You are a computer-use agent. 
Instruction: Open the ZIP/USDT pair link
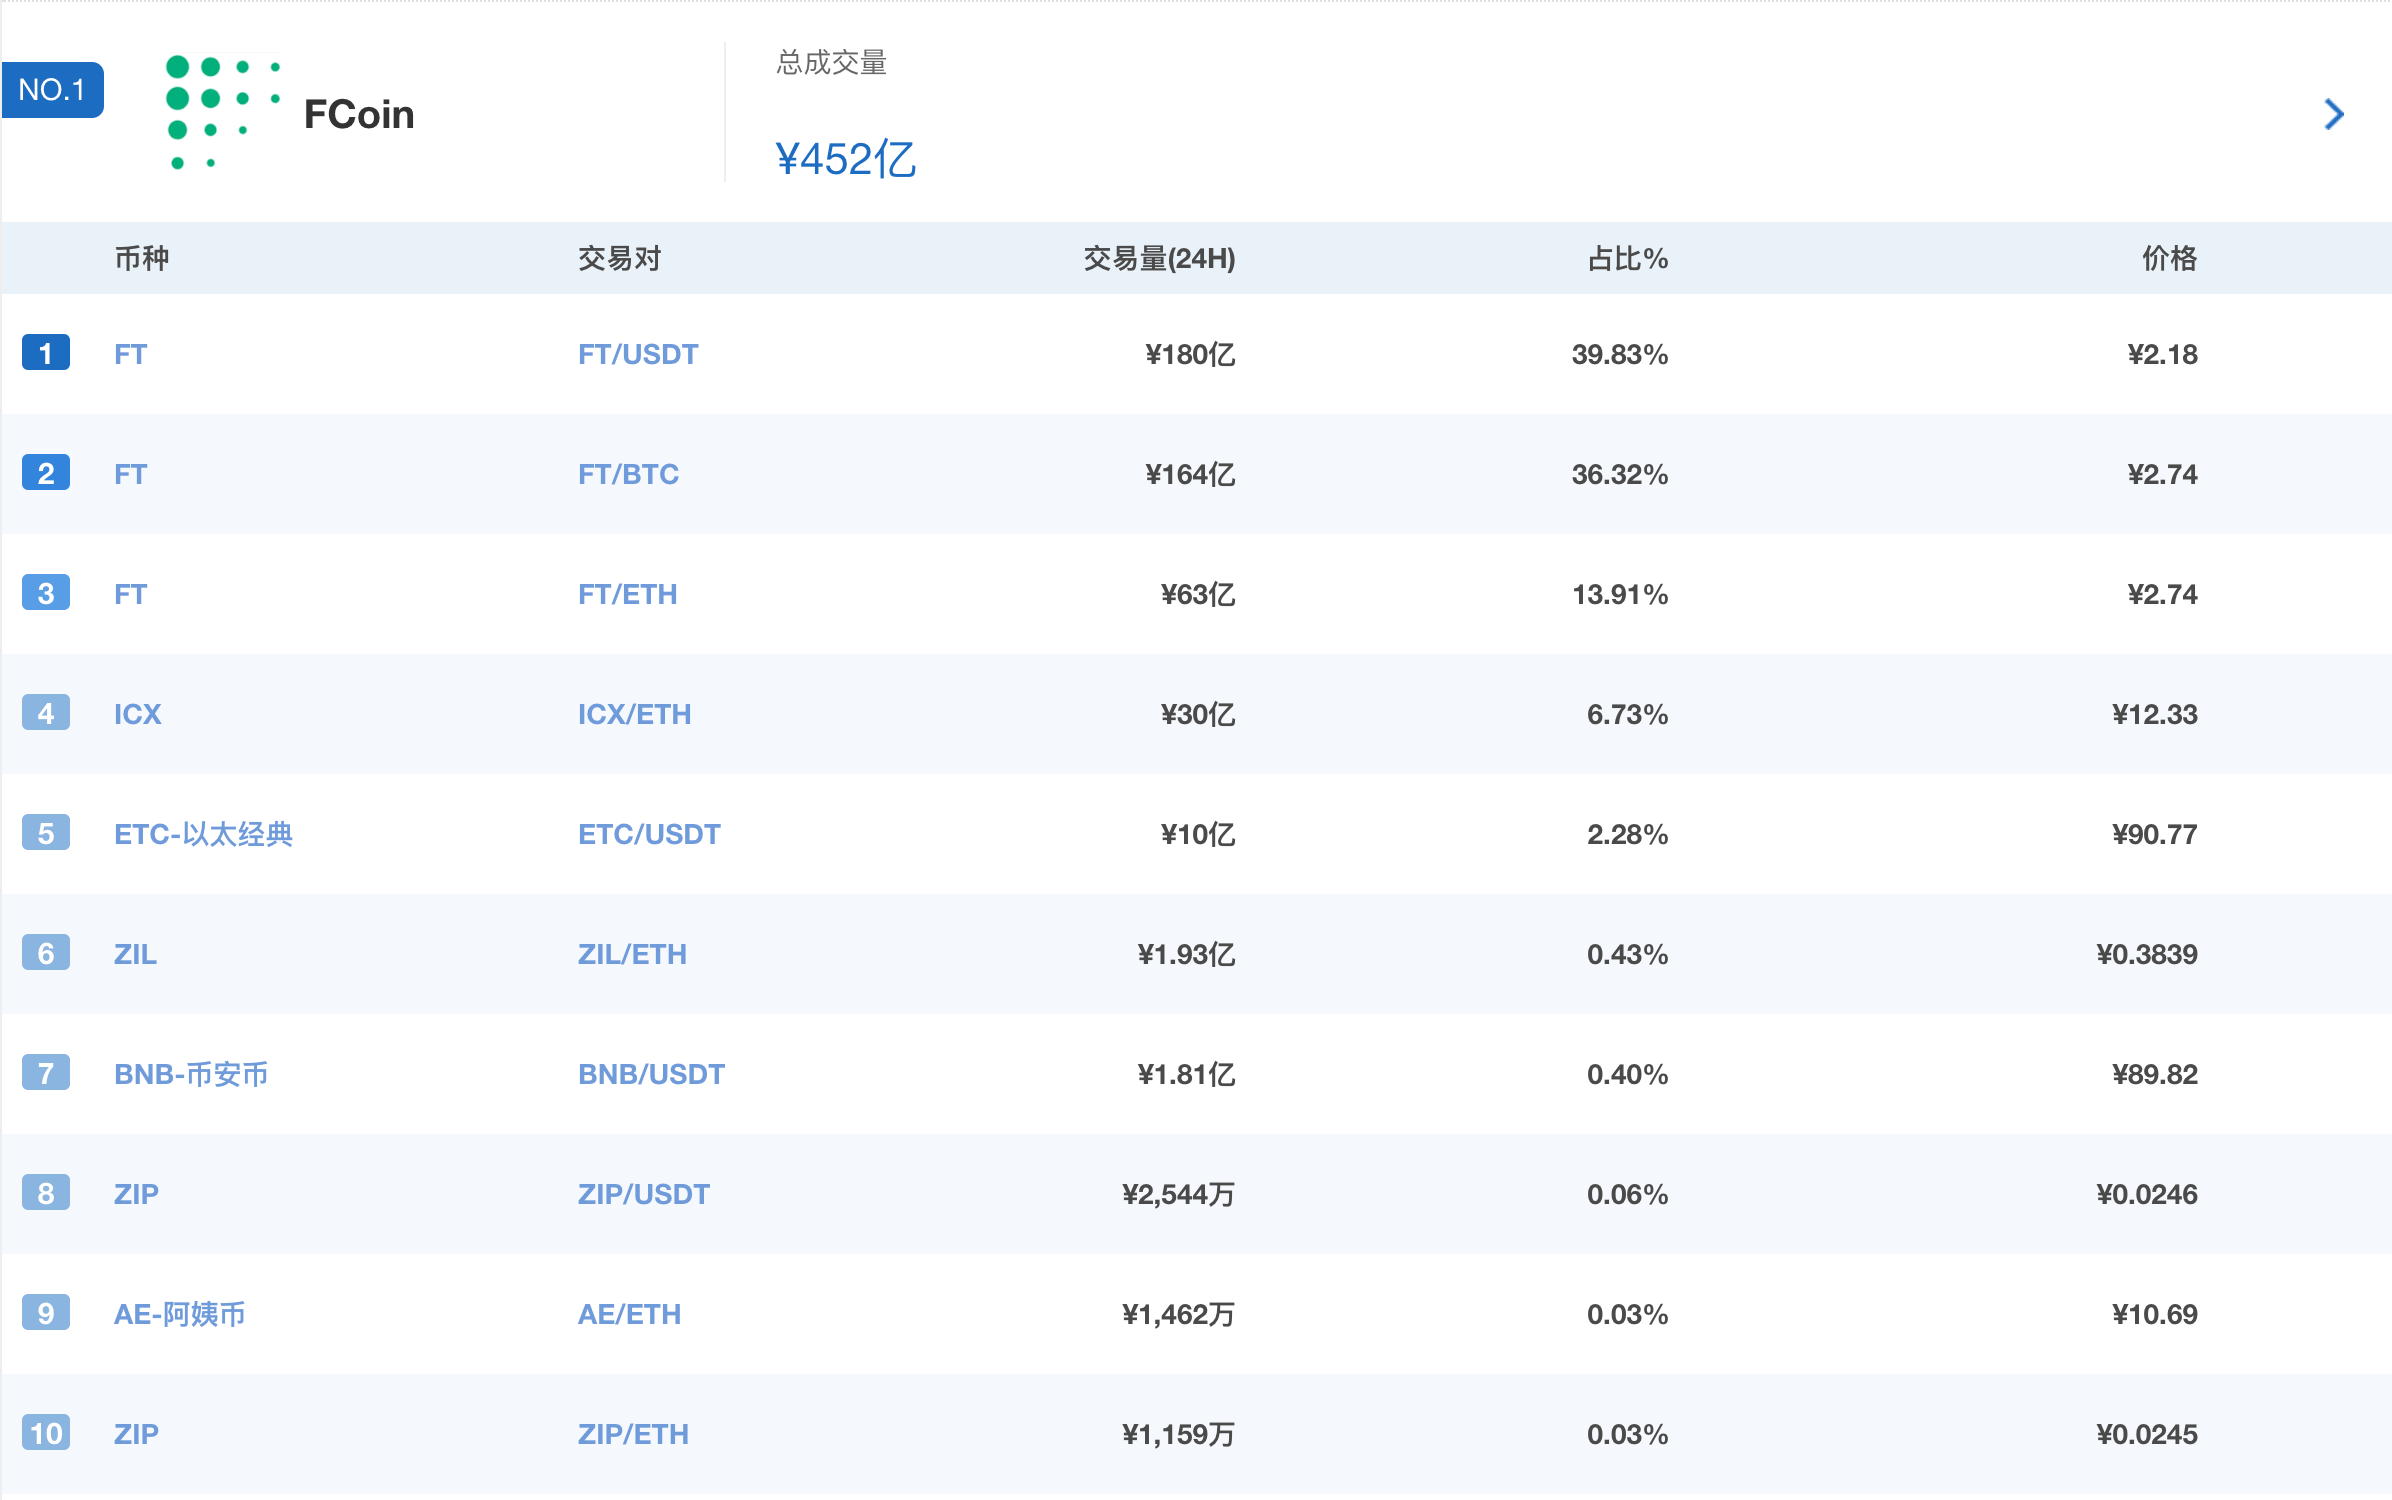(x=643, y=1194)
